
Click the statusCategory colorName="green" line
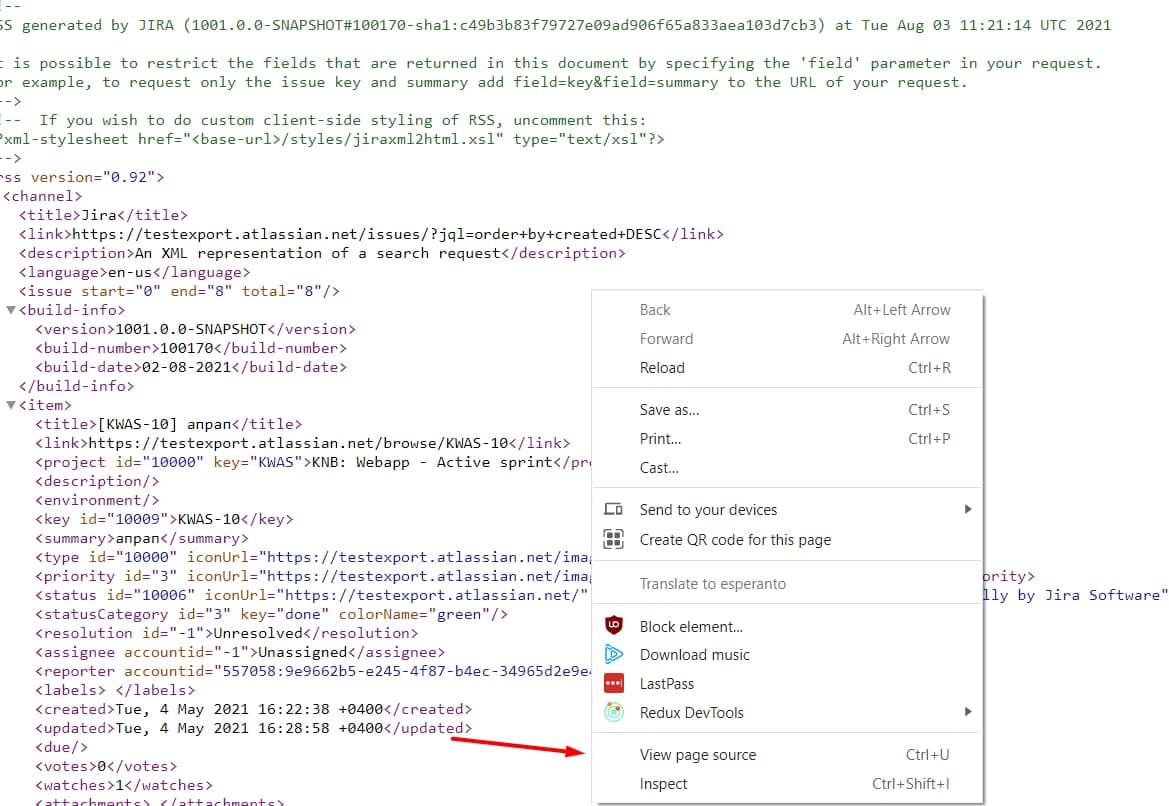tap(271, 614)
